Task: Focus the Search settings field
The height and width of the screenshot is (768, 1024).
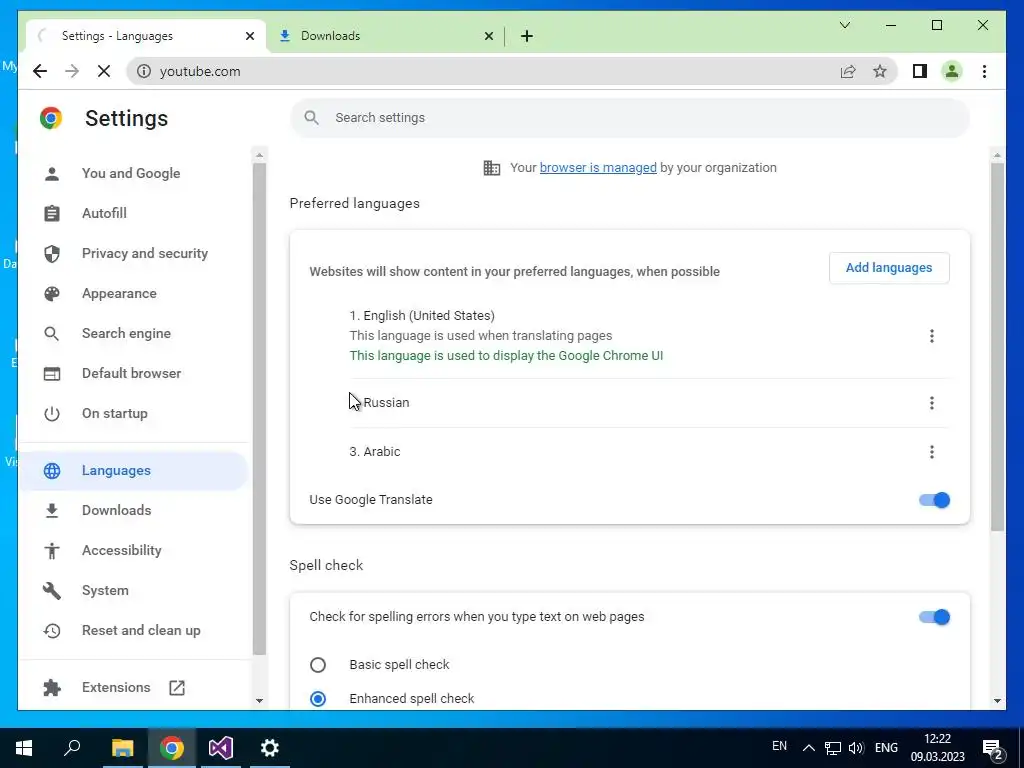Action: point(630,118)
